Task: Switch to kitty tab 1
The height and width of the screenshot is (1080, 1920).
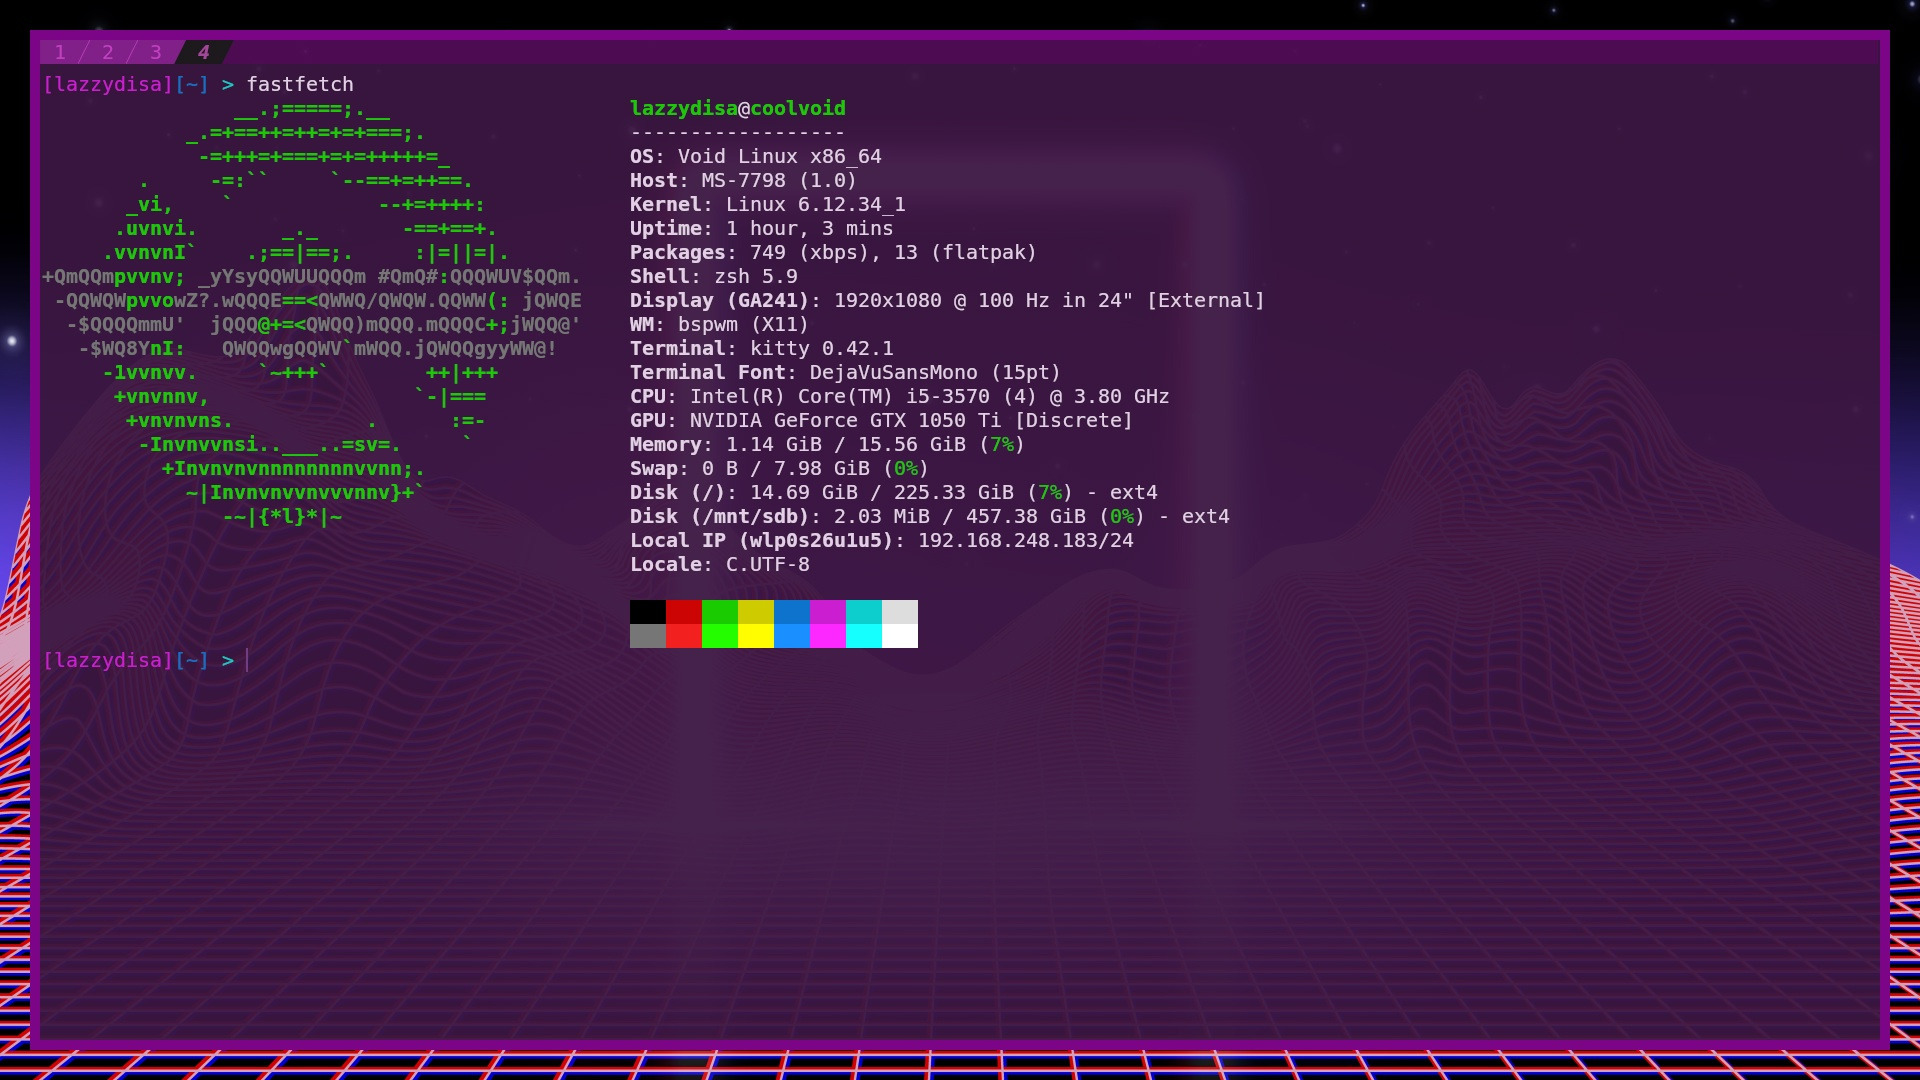Action: (60, 52)
